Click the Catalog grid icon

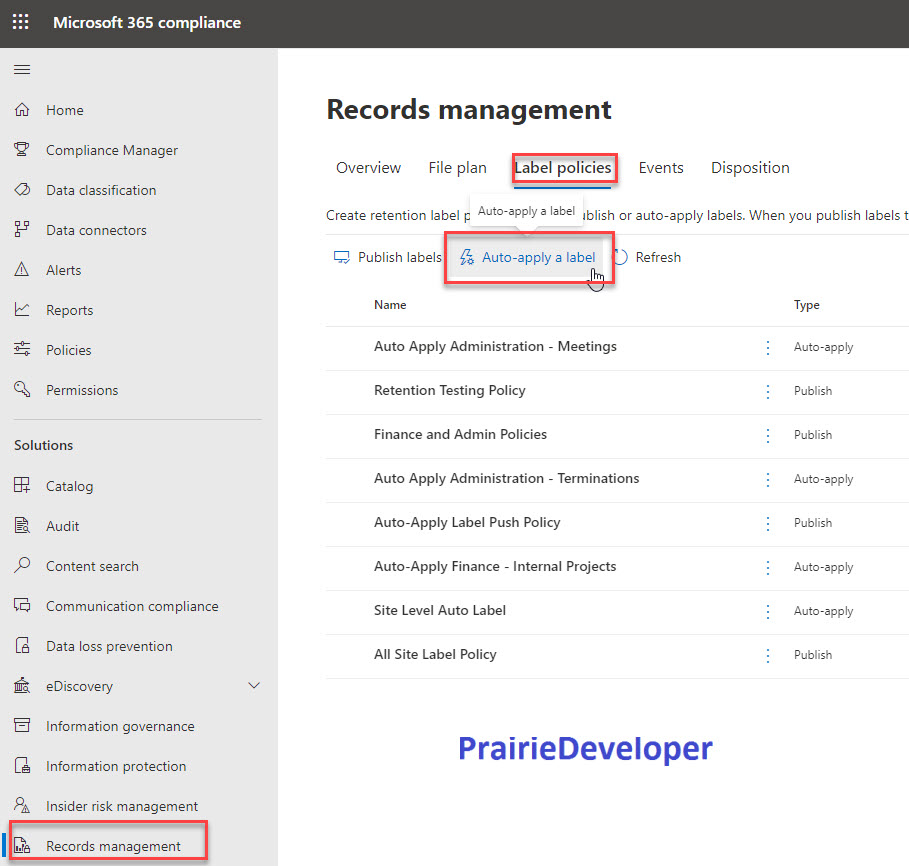point(22,485)
